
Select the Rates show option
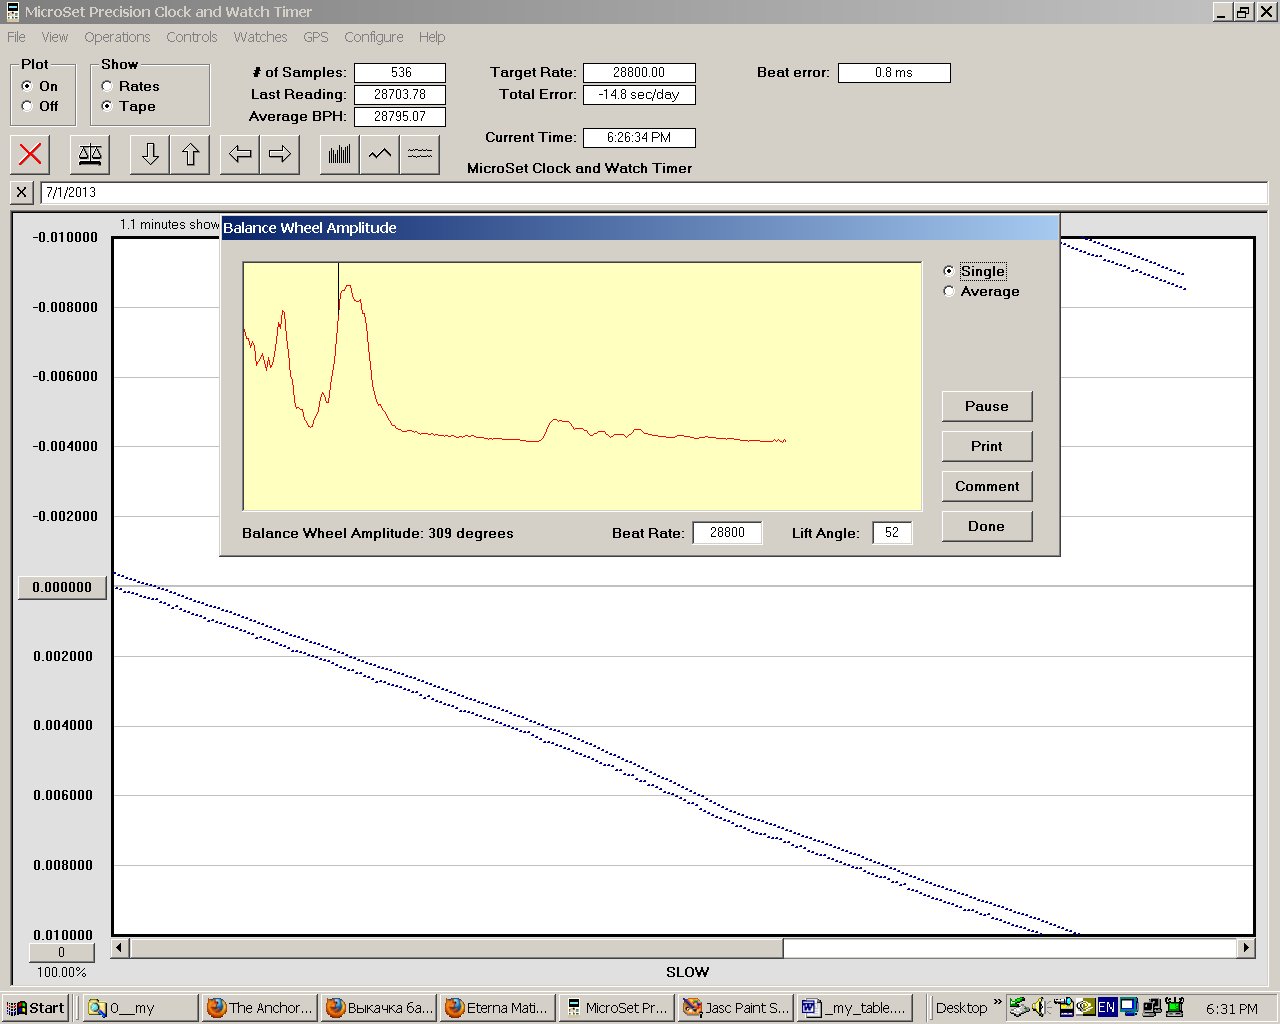point(107,86)
